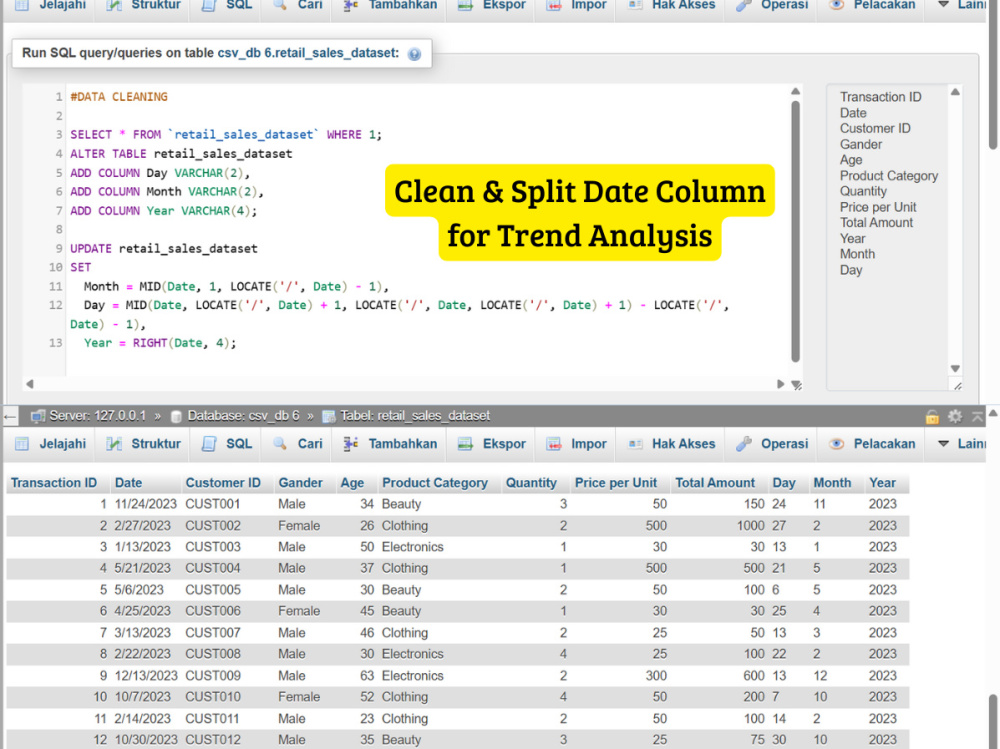This screenshot has height=749, width=1000.
Task: Click the CUST008 customer cell
Action: point(213,654)
